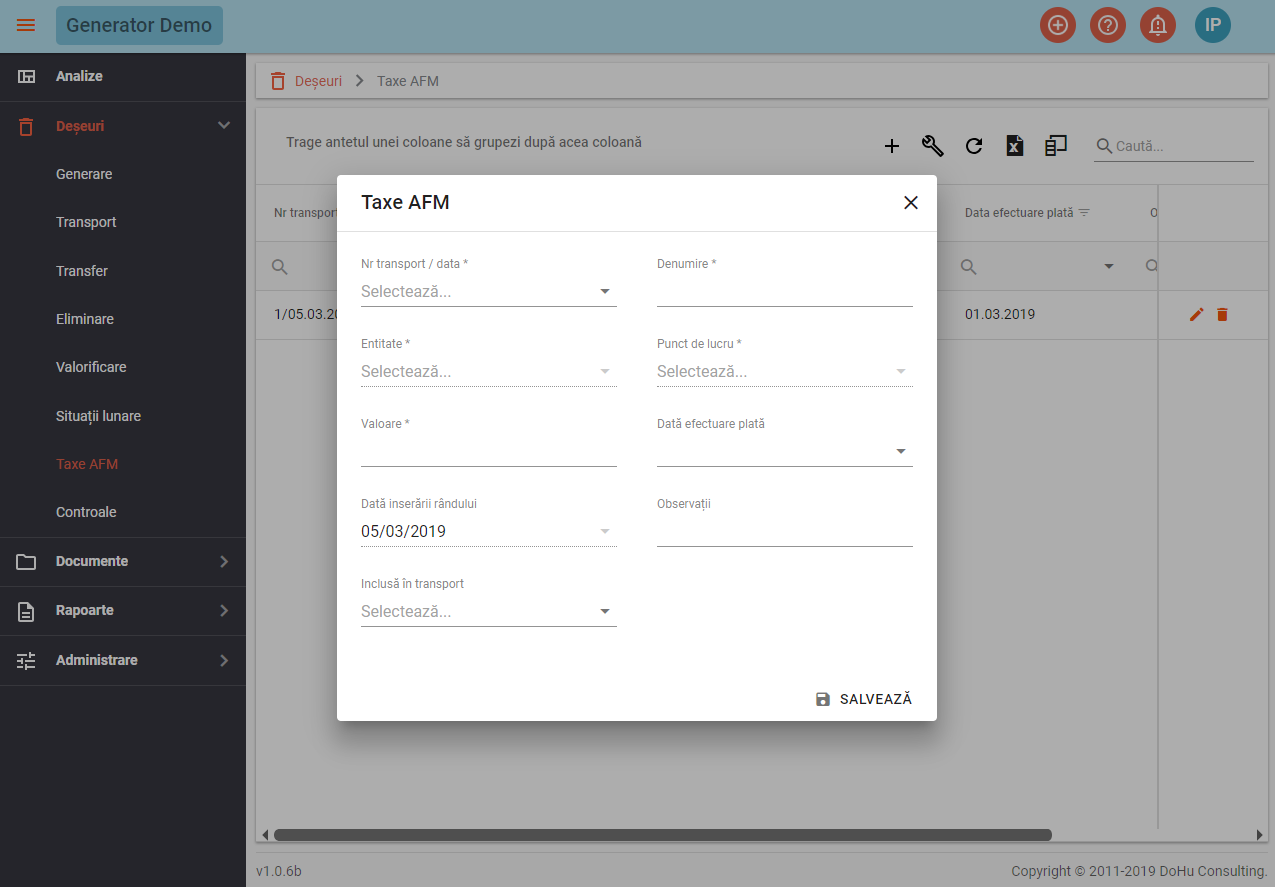Expand the Documente section chevron

pos(224,561)
